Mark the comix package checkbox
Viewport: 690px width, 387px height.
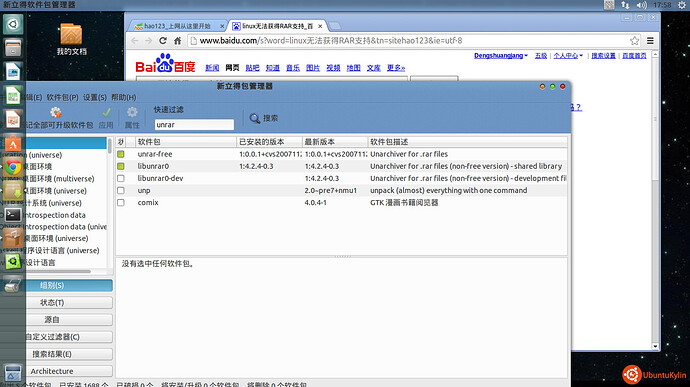tap(121, 203)
